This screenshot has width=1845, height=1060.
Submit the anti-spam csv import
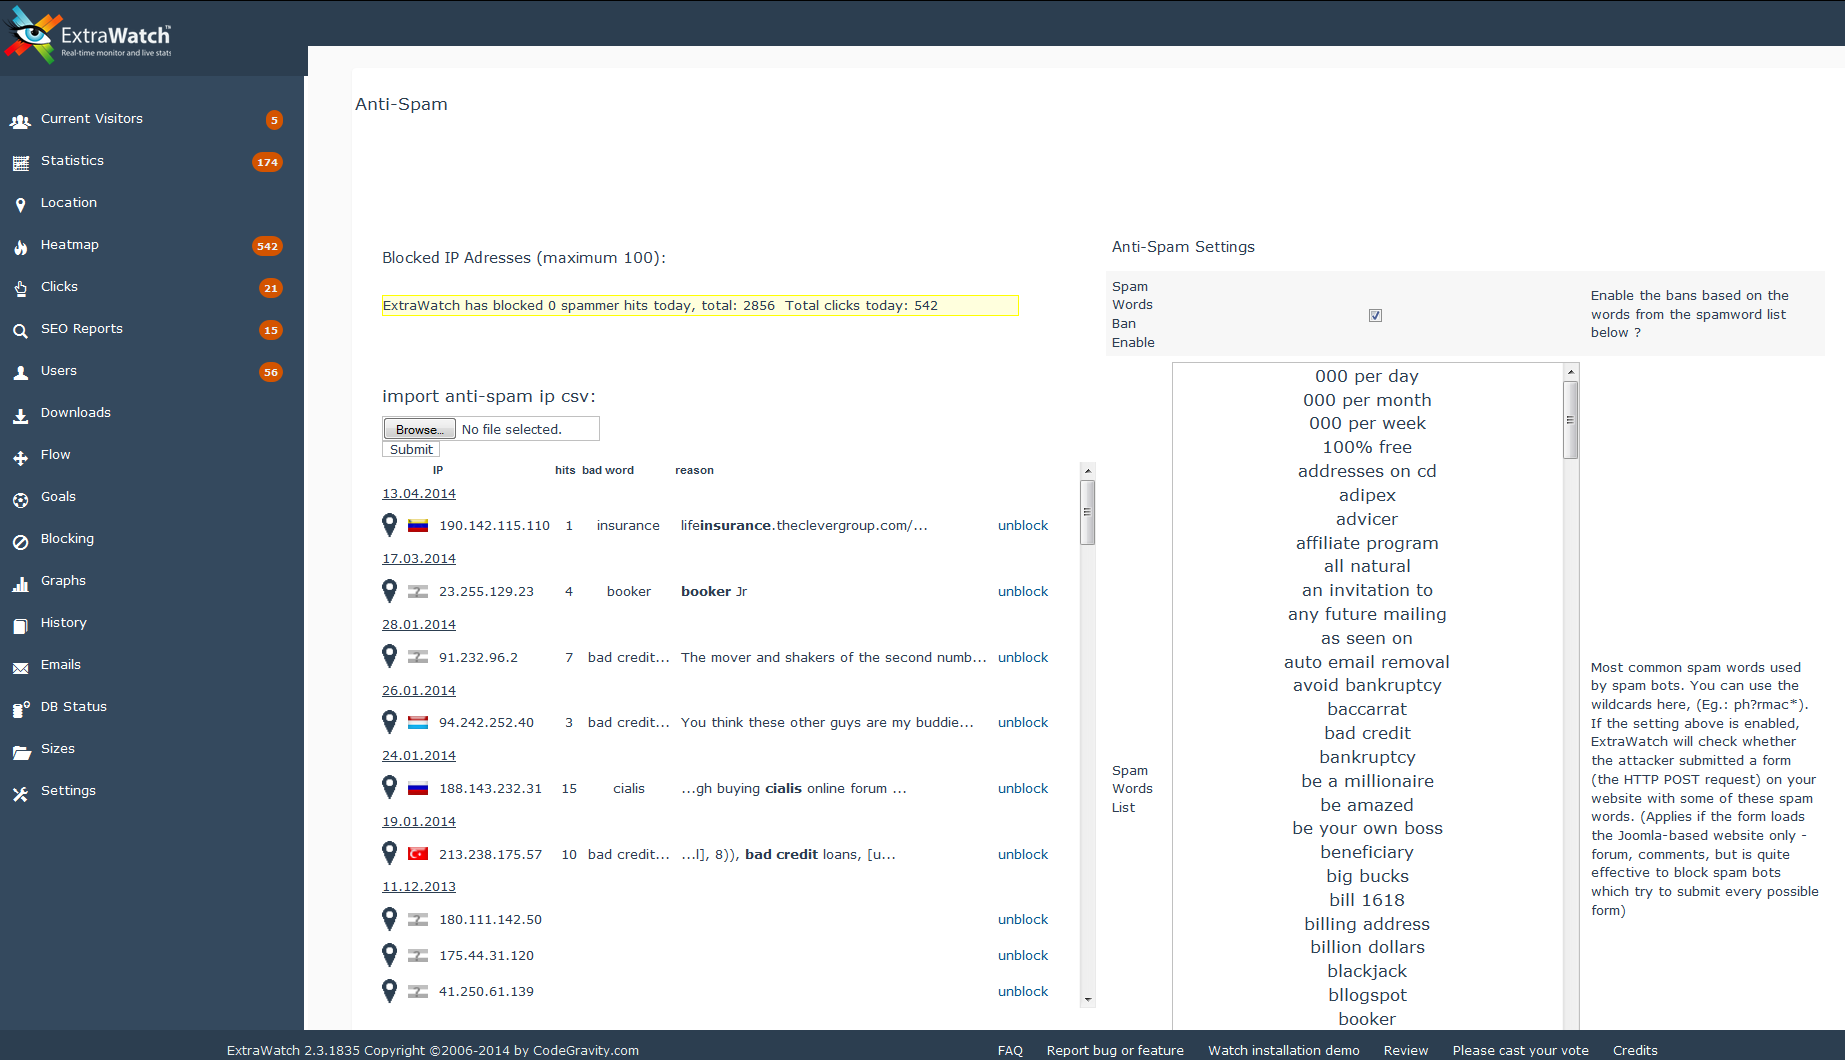tap(411, 450)
